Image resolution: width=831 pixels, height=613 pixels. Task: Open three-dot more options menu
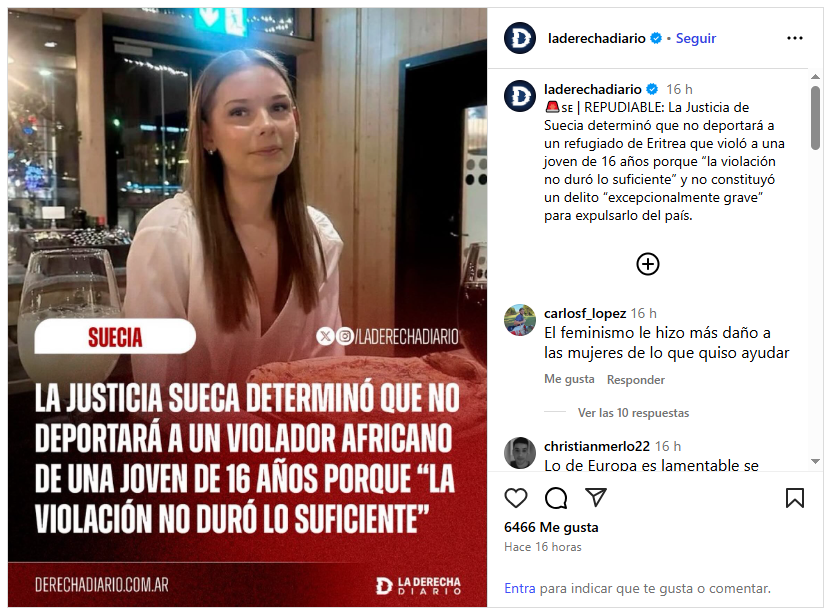click(794, 38)
